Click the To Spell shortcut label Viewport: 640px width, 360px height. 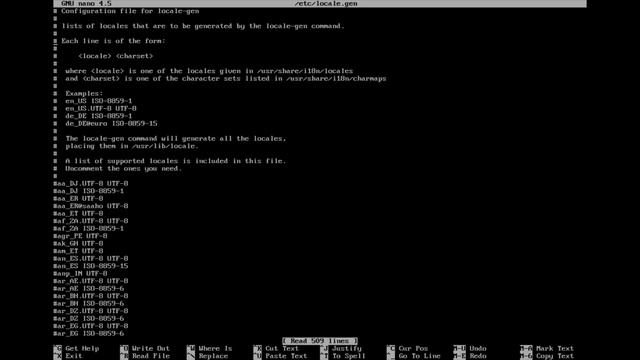[x=349, y=356]
